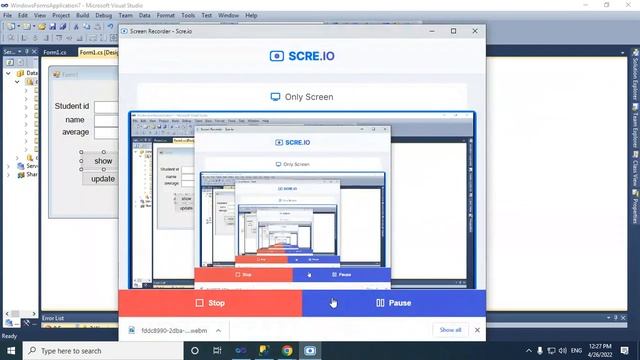Select the show button on Form1 designer
640x360 pixels.
pos(100,161)
